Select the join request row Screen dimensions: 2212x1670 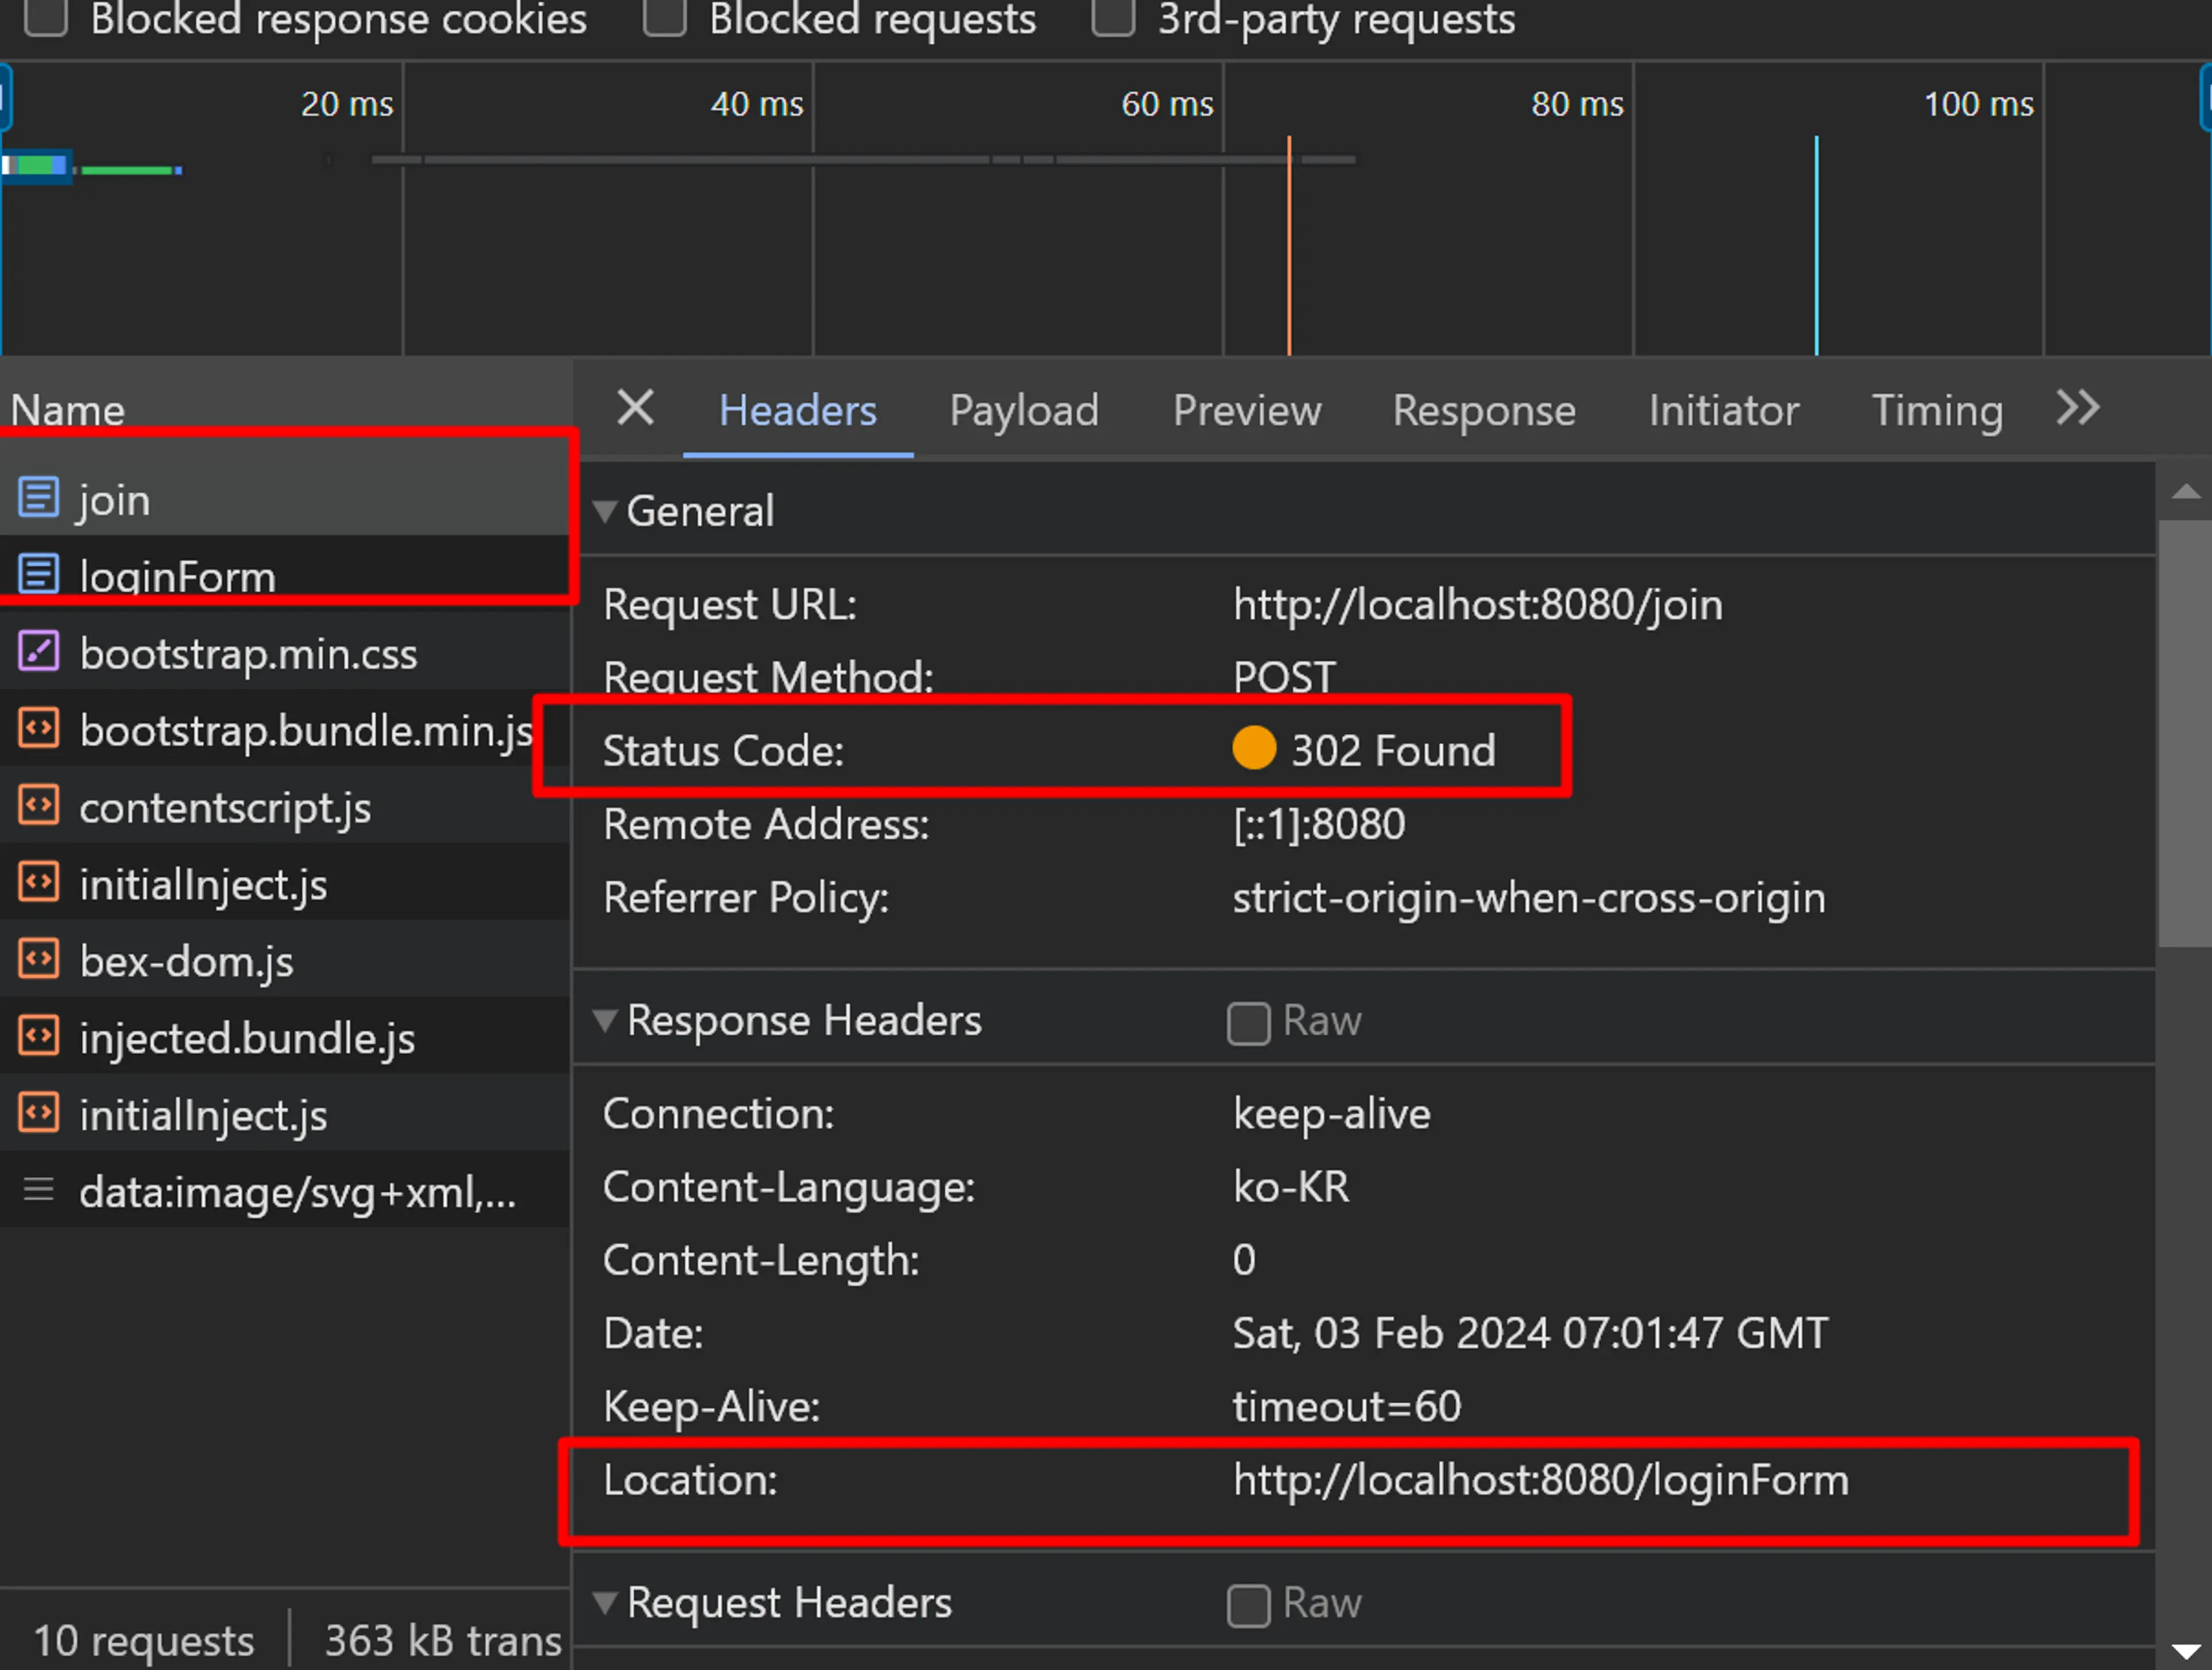285,498
